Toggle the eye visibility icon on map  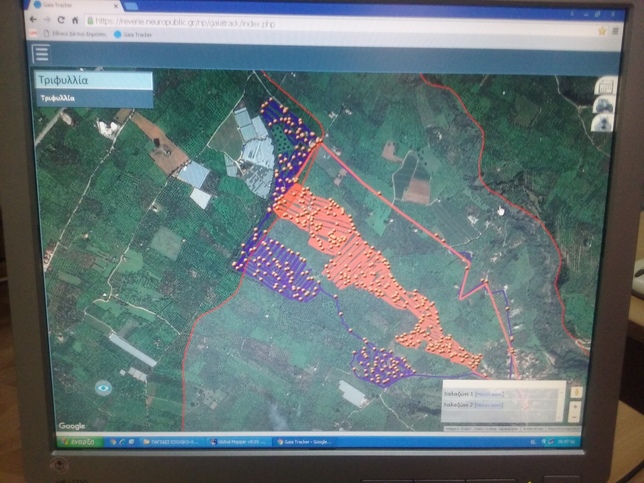(103, 387)
